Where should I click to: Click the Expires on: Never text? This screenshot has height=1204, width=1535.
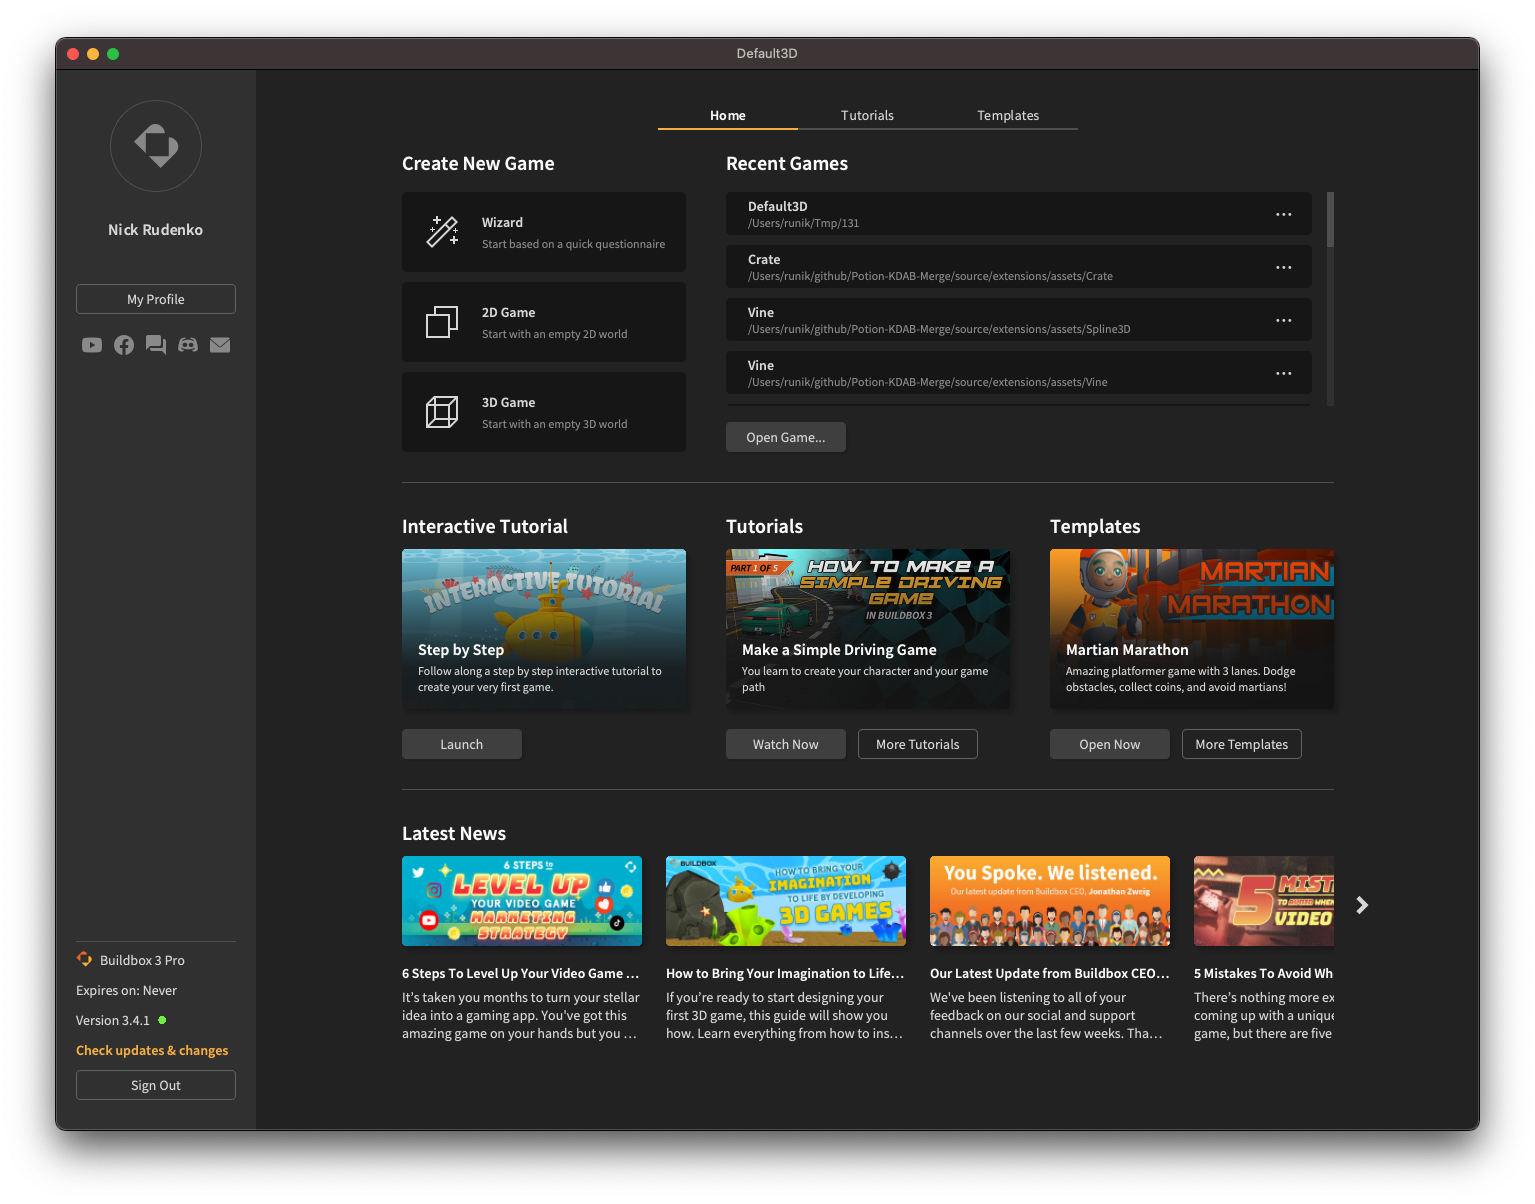tap(127, 990)
